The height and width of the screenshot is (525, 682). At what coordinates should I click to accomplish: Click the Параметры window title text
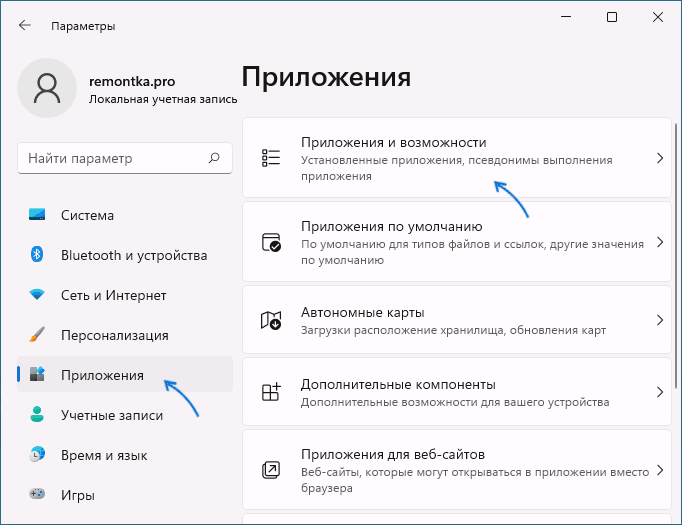click(83, 26)
